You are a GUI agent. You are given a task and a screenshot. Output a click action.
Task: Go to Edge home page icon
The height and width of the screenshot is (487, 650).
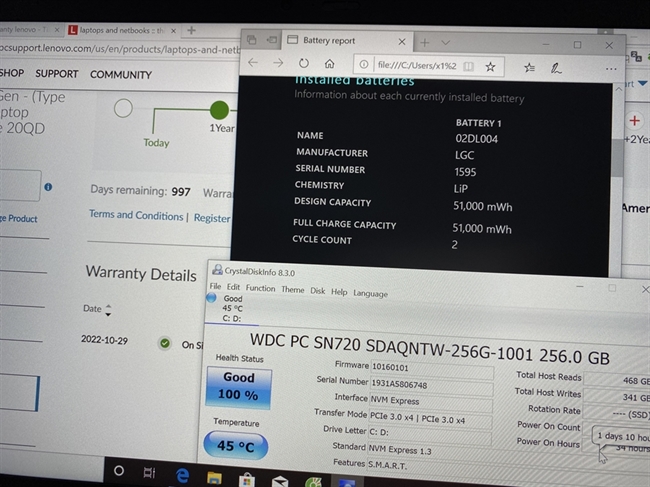click(330, 64)
